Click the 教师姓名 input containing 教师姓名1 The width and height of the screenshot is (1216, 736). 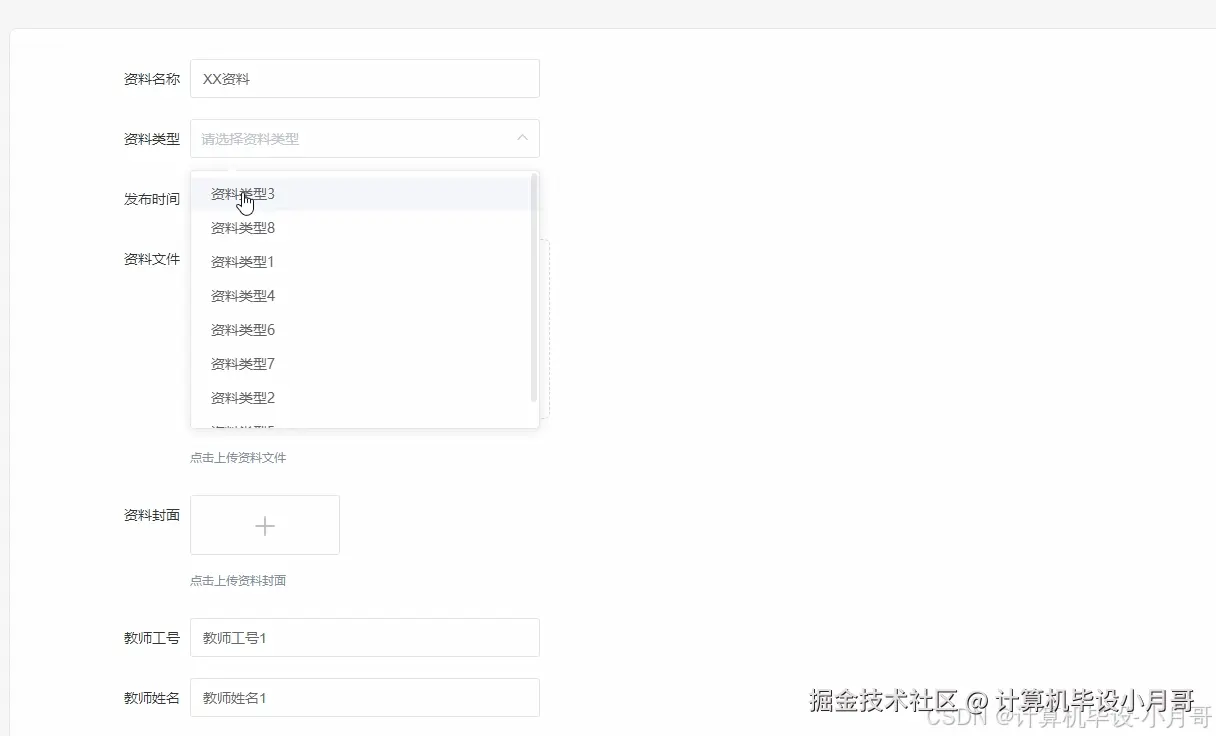tap(365, 697)
